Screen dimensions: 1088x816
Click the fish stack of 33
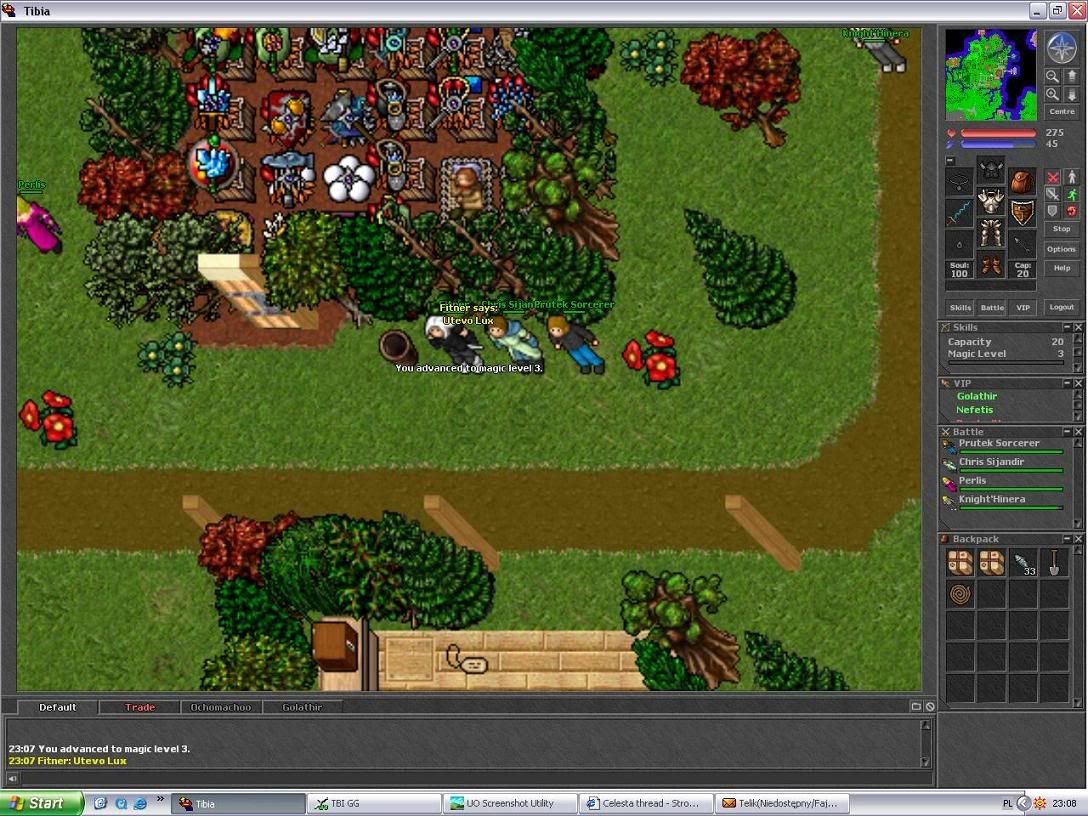[1023, 563]
